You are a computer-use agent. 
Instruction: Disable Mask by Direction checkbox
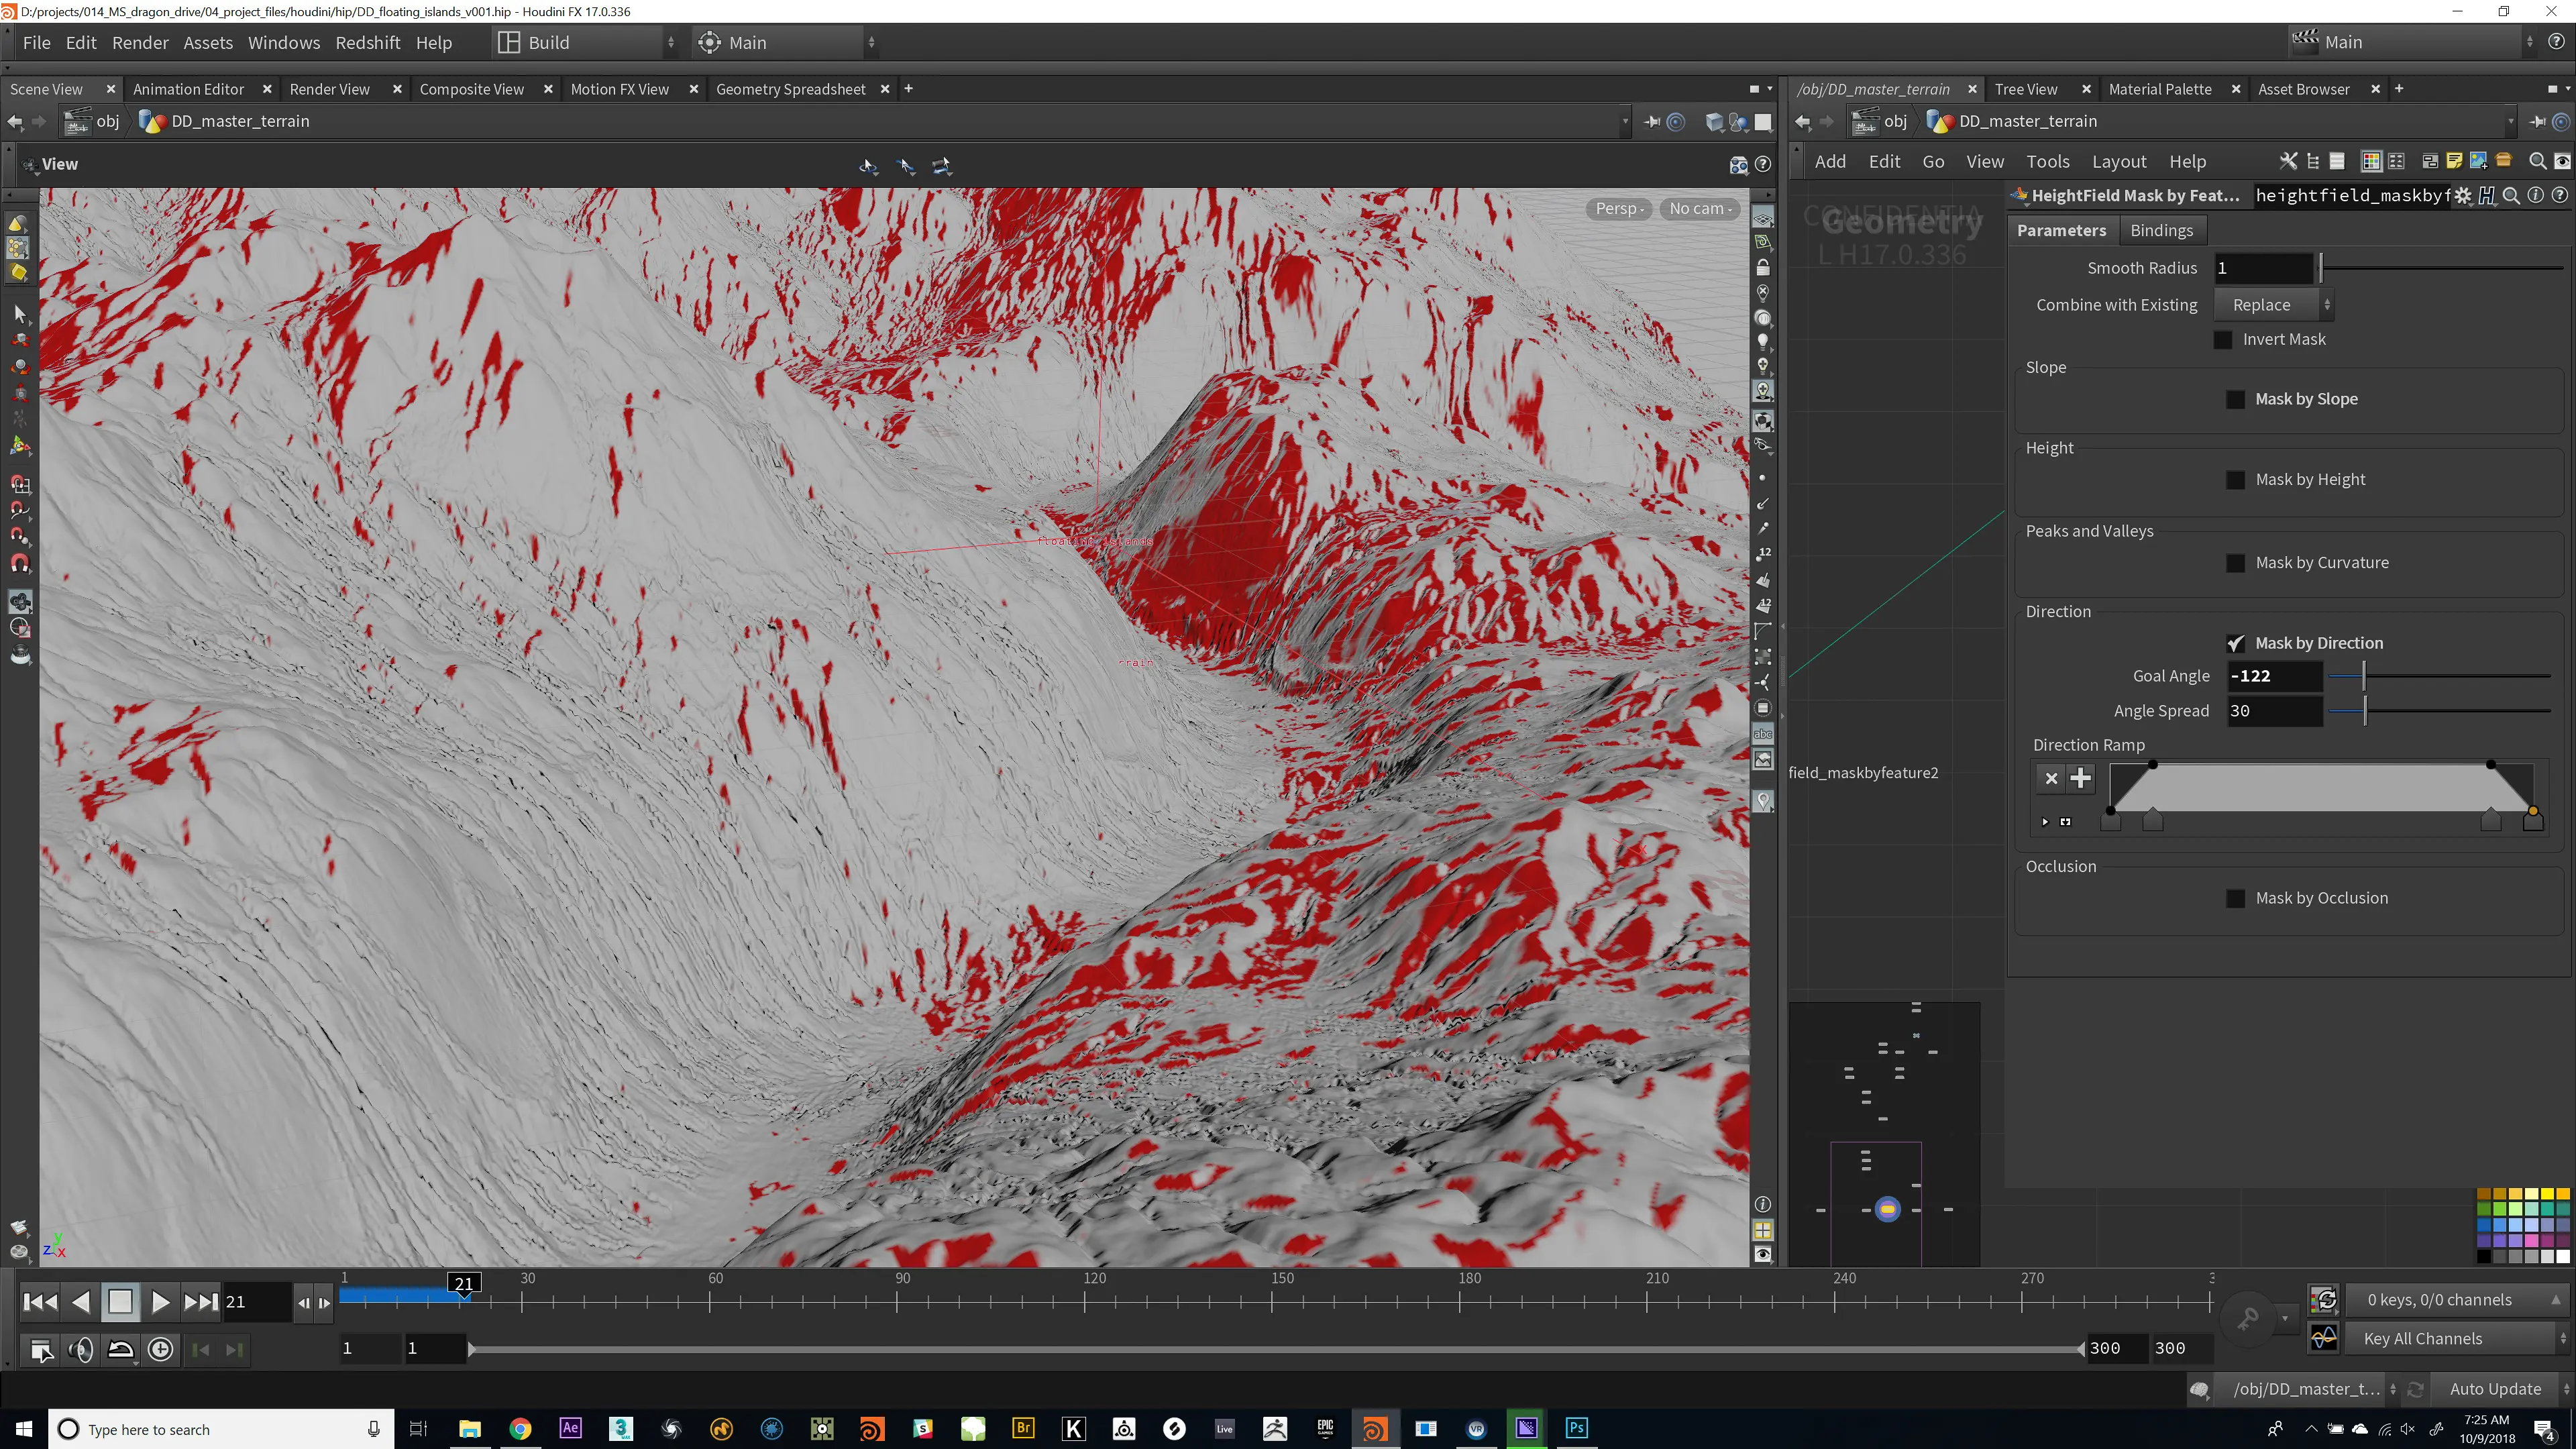click(x=2236, y=643)
